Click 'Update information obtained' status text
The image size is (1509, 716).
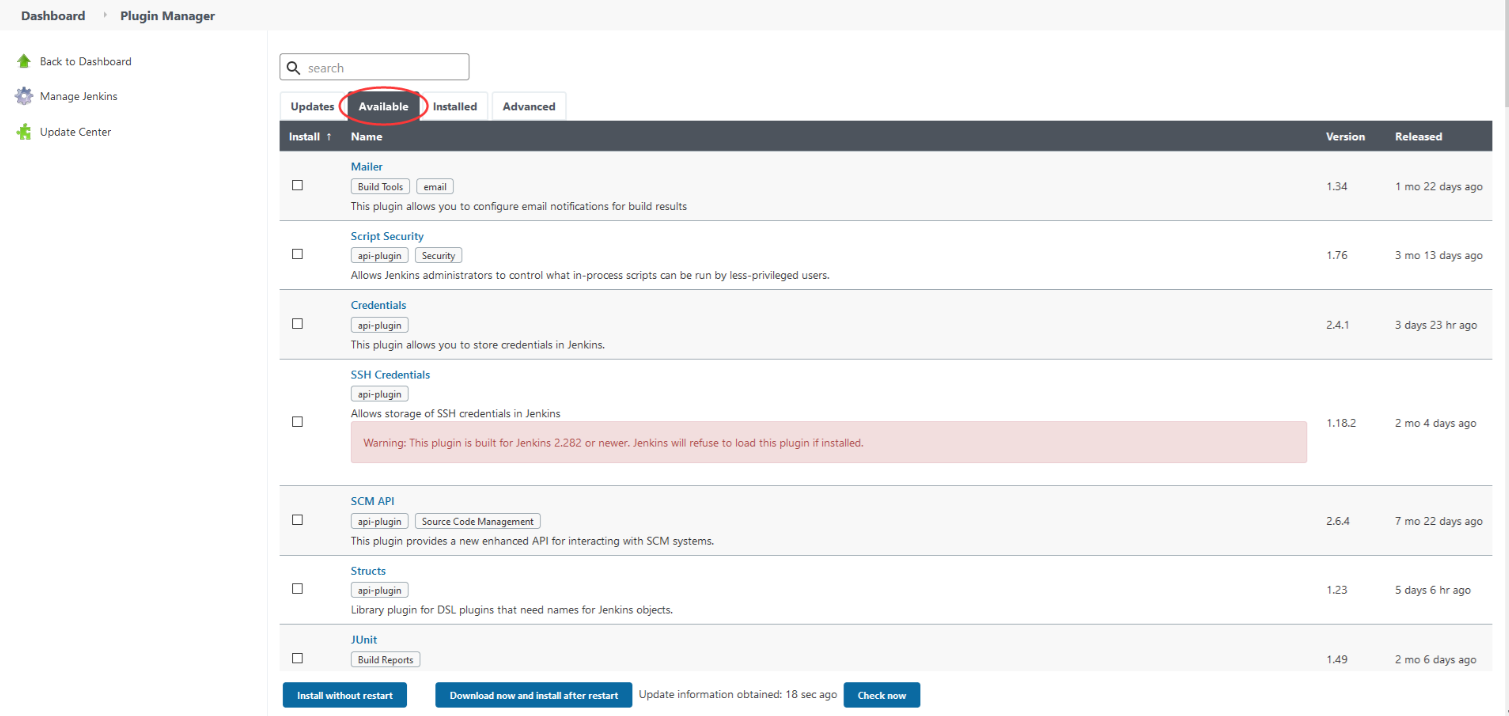point(738,694)
